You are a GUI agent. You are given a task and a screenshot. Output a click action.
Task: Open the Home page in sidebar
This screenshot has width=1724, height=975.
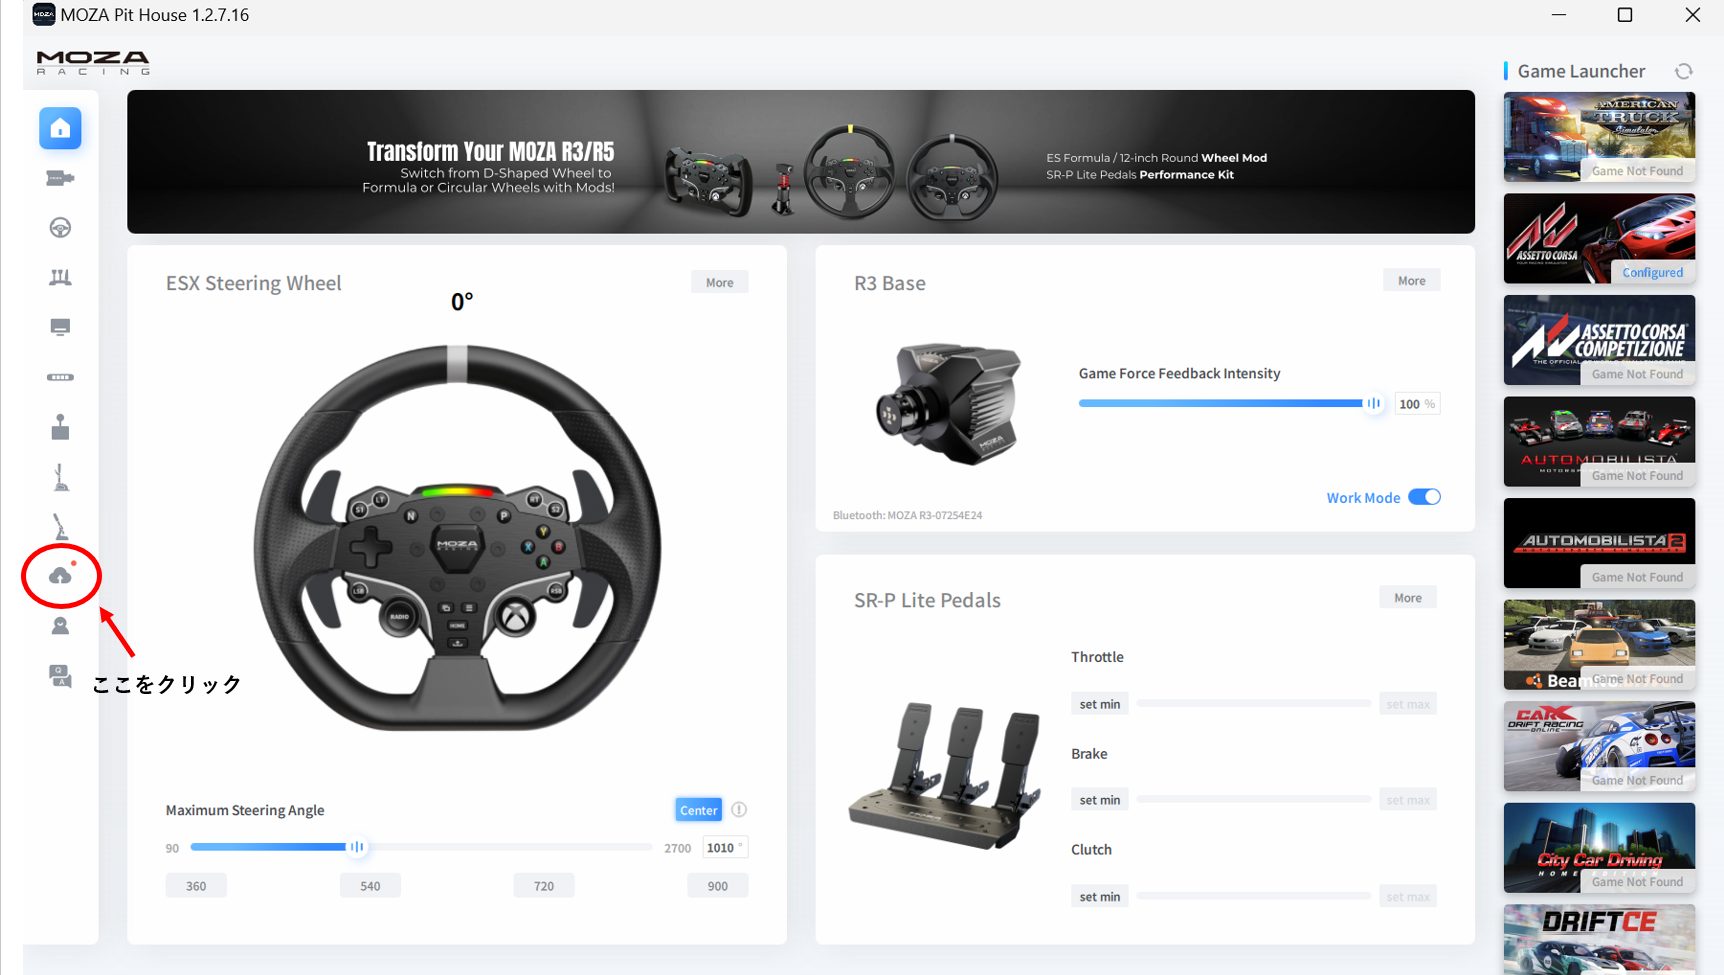(x=60, y=128)
